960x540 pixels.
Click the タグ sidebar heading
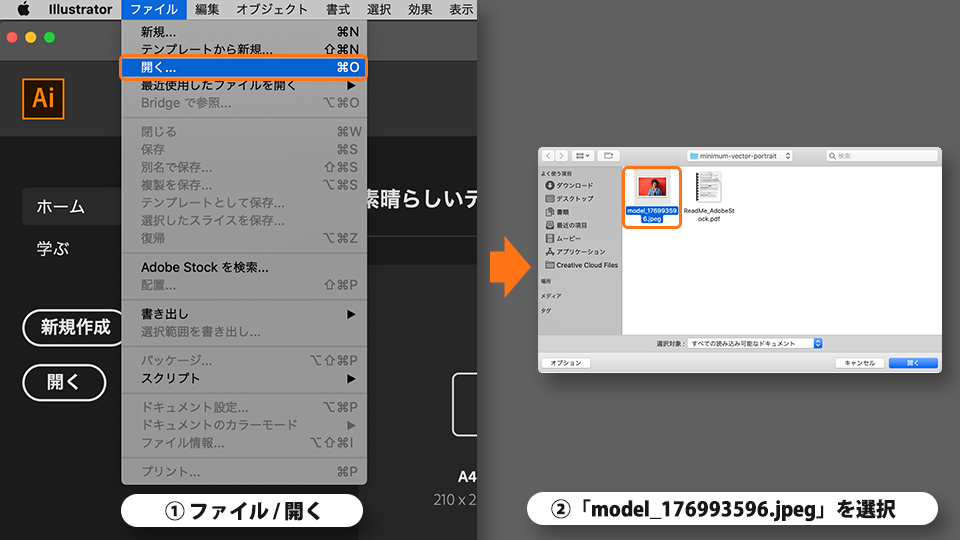pos(546,310)
